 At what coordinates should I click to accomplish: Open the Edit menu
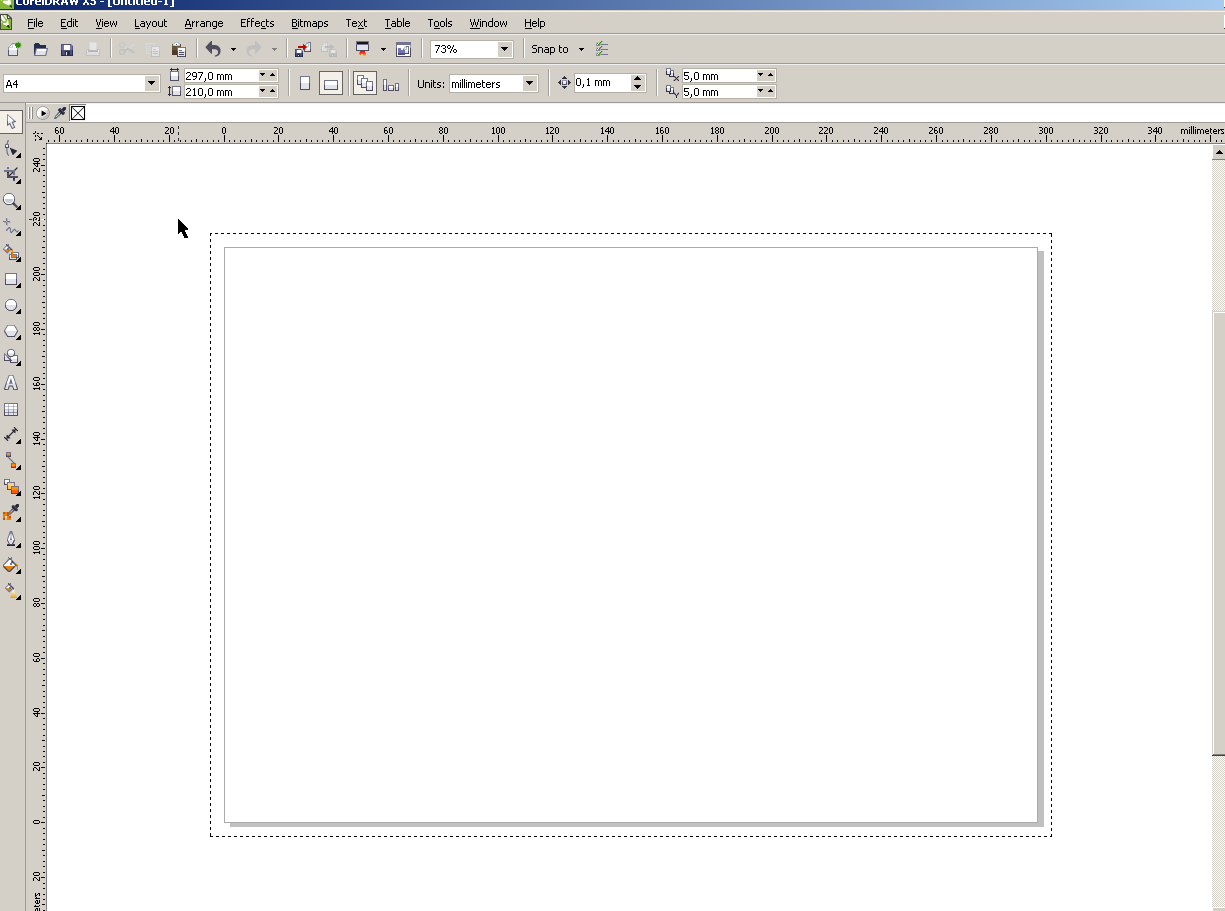click(x=69, y=23)
